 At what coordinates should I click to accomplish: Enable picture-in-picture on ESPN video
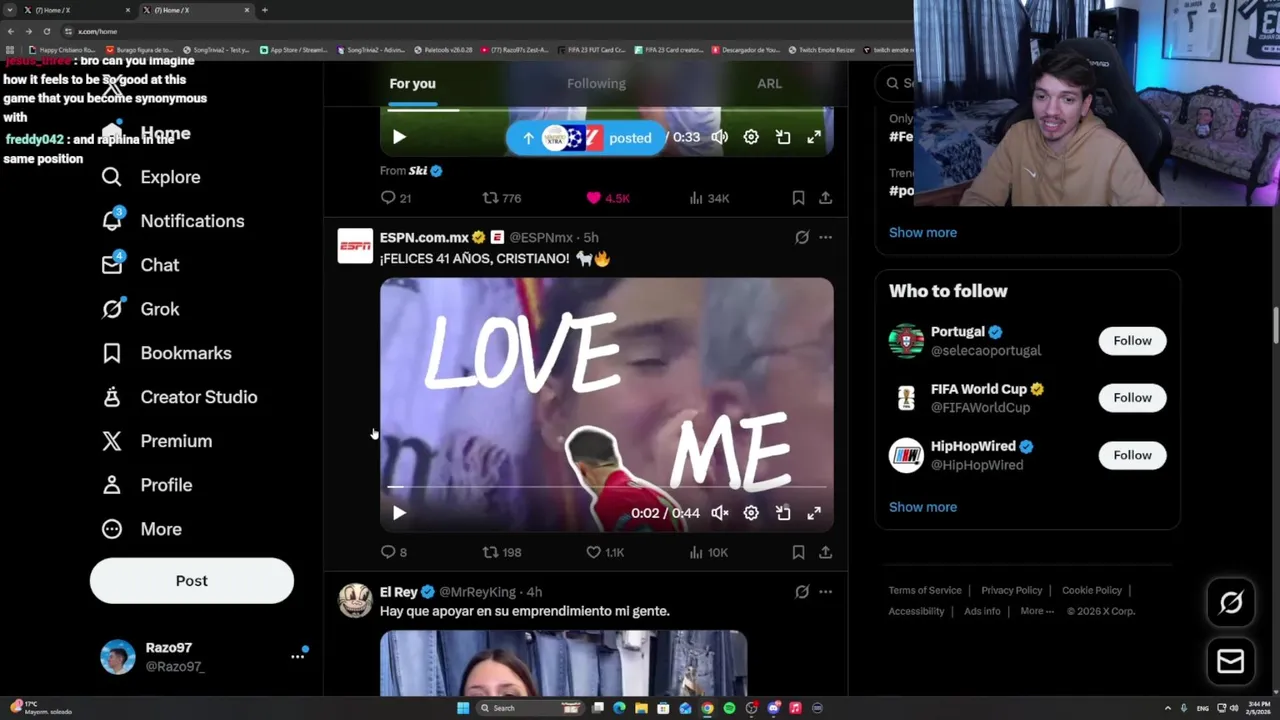click(783, 513)
